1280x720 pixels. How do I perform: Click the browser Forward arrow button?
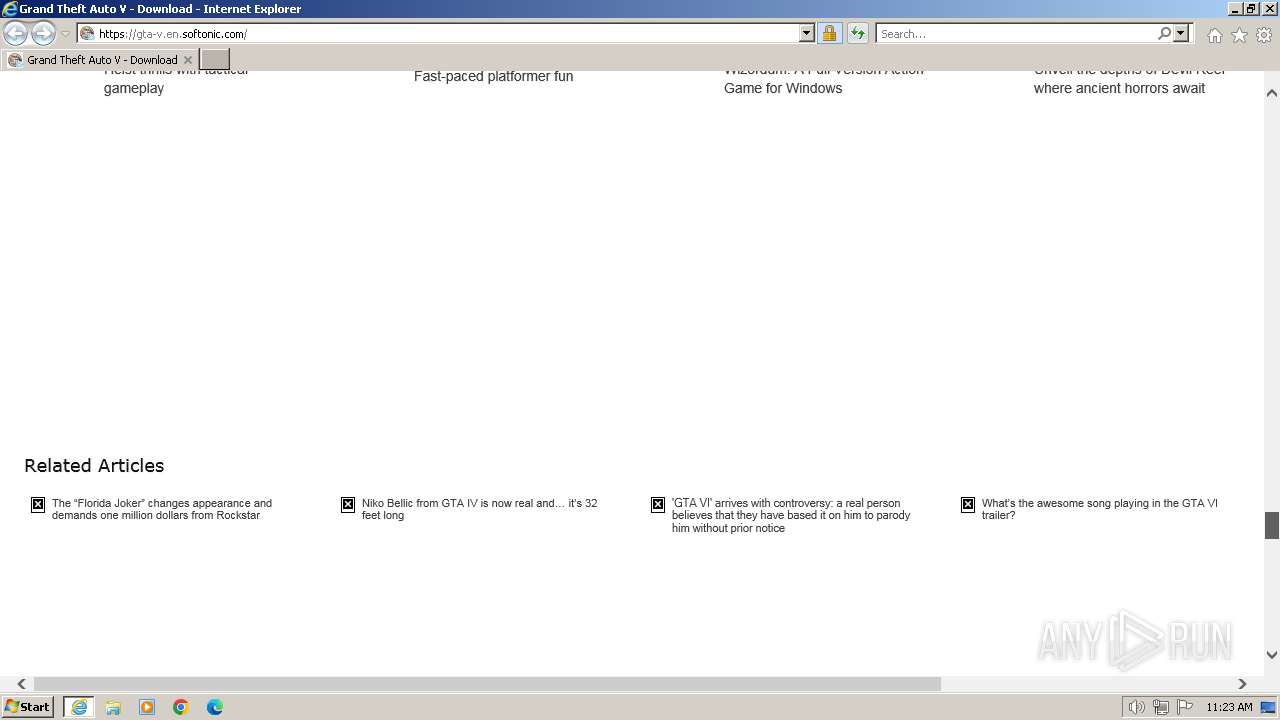(43, 33)
